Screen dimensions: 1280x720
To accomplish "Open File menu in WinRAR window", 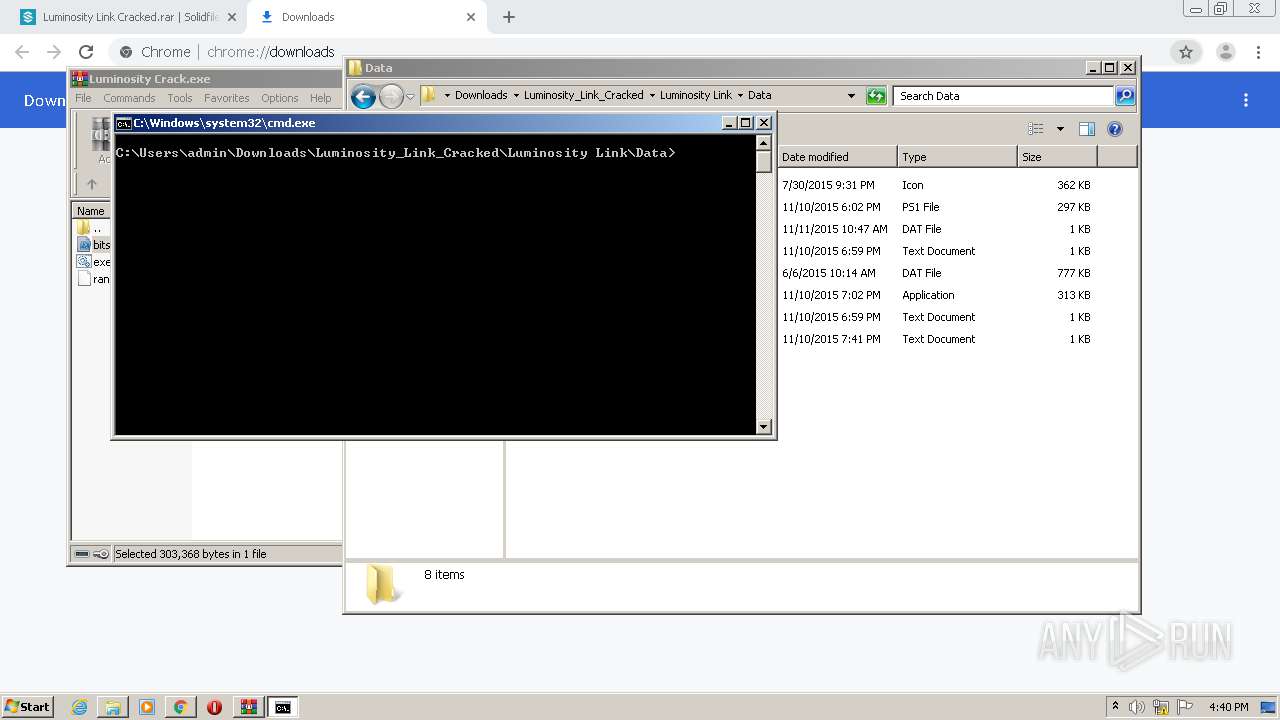I will point(83,98).
